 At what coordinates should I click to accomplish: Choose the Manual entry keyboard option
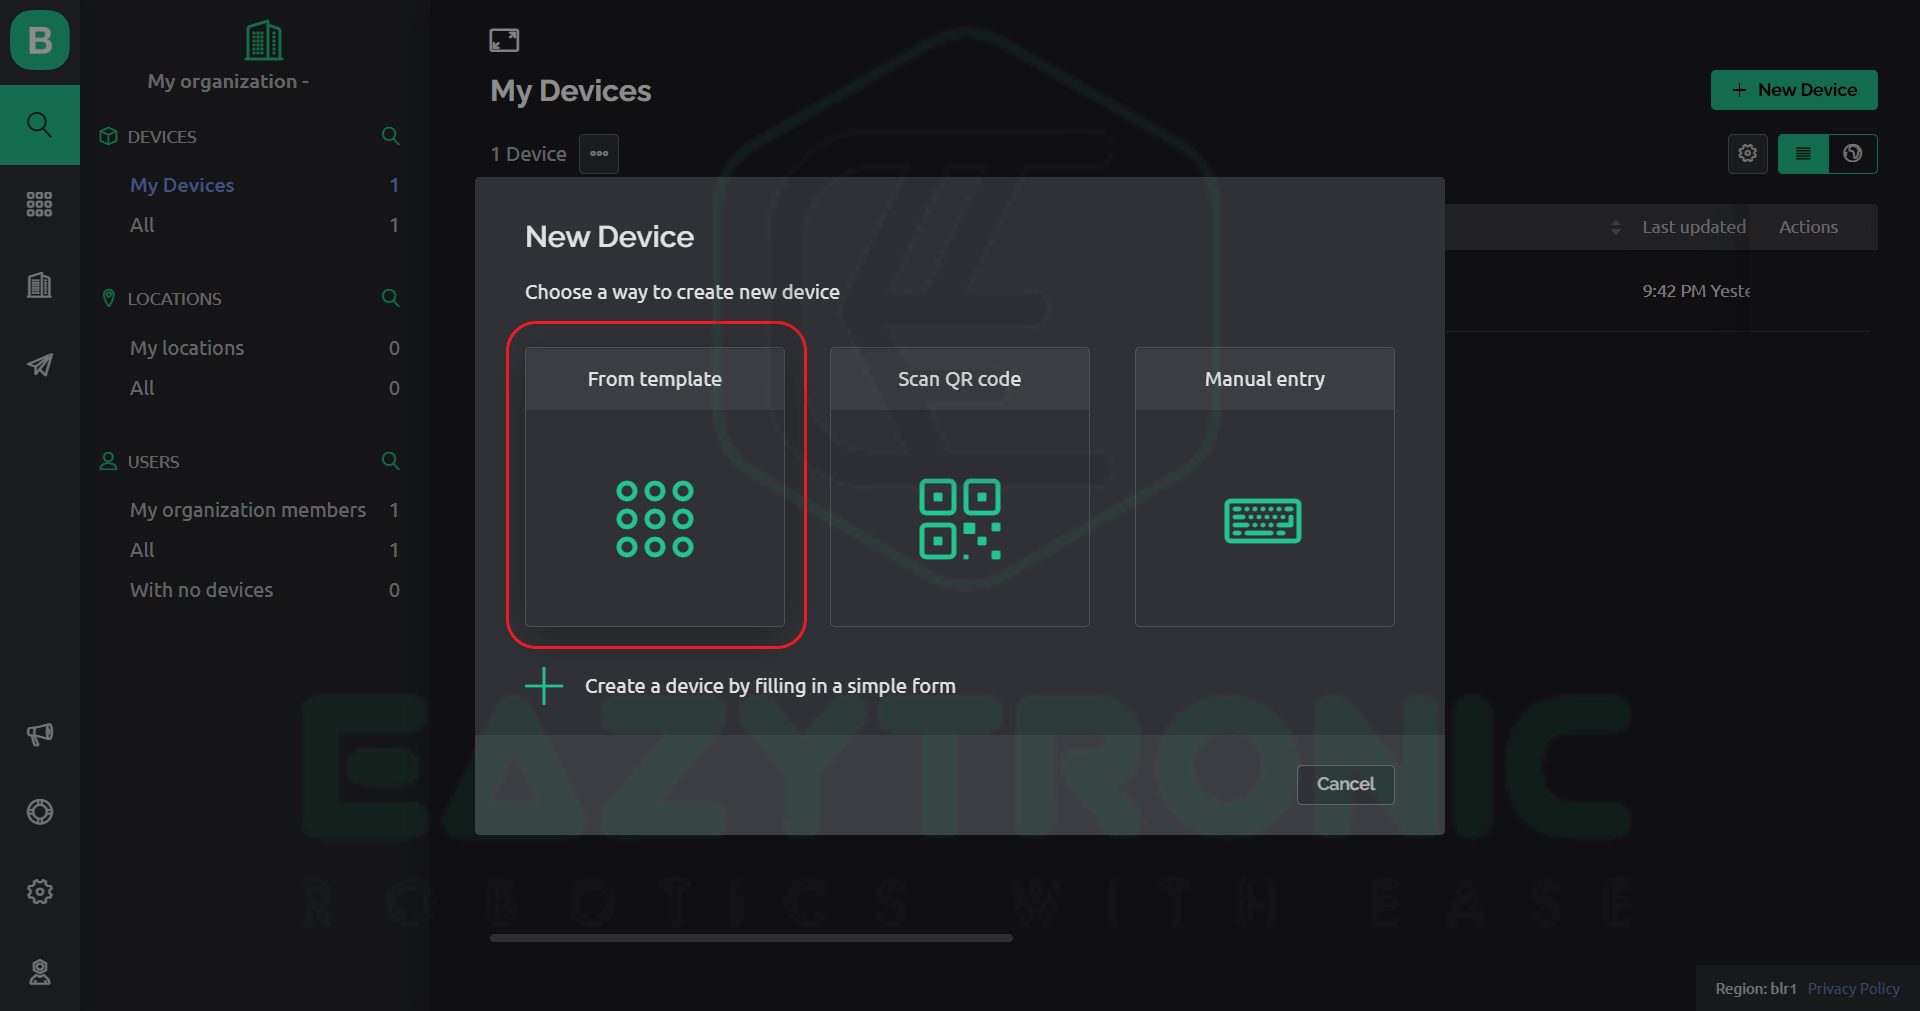pos(1264,487)
